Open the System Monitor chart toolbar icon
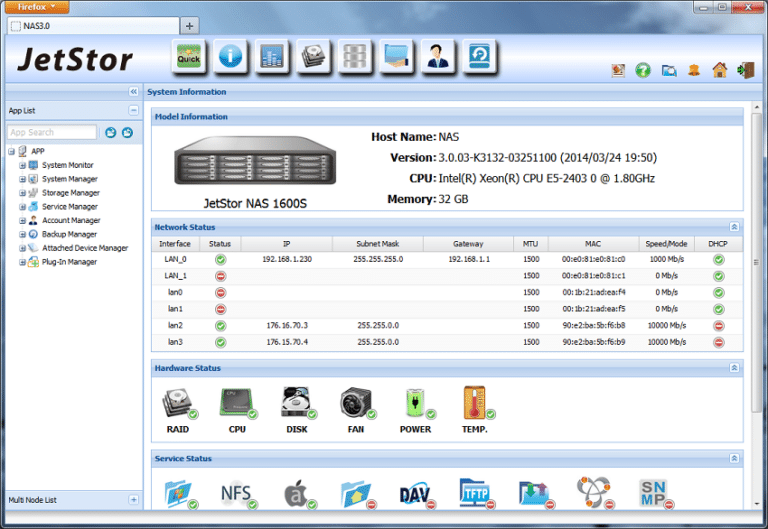Screen dimensions: 768x529 [272, 56]
